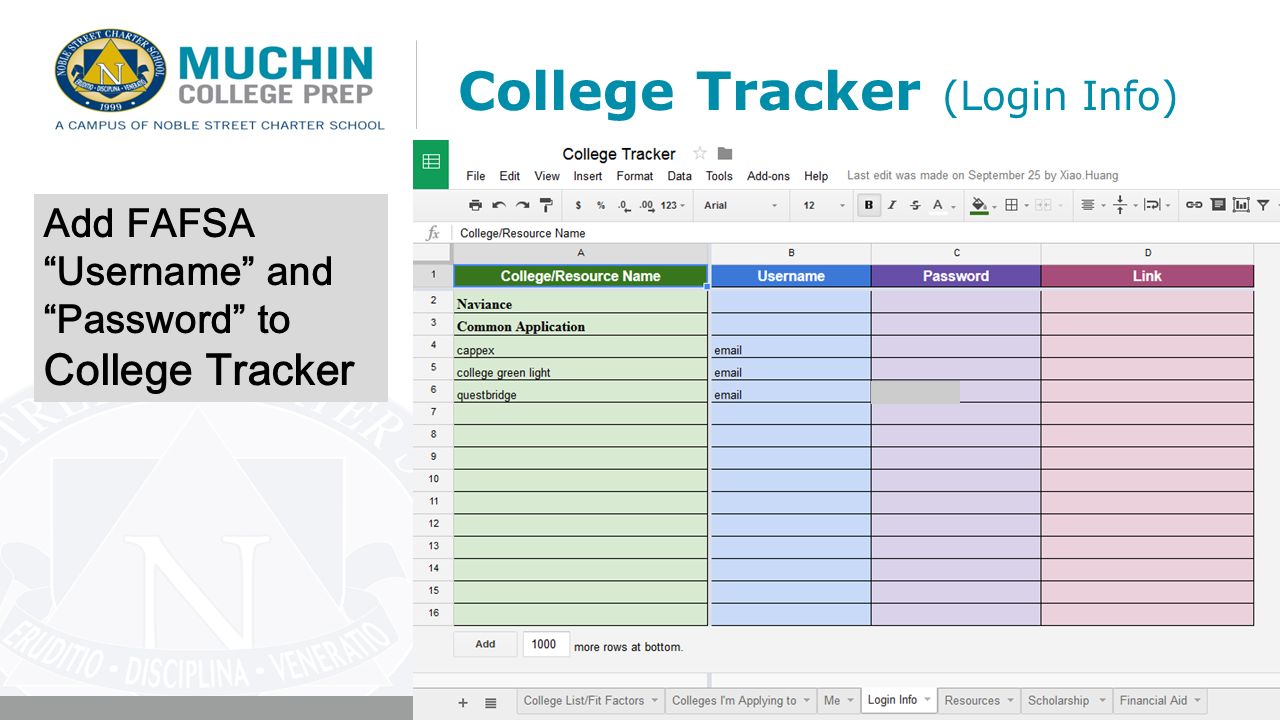Open the Help menu

click(x=816, y=176)
